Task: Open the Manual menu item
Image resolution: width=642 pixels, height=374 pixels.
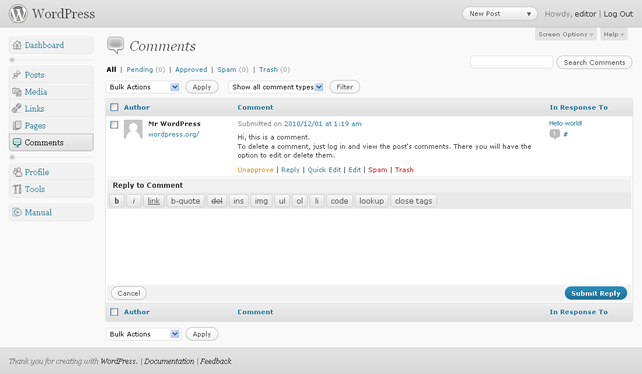Action: click(51, 212)
